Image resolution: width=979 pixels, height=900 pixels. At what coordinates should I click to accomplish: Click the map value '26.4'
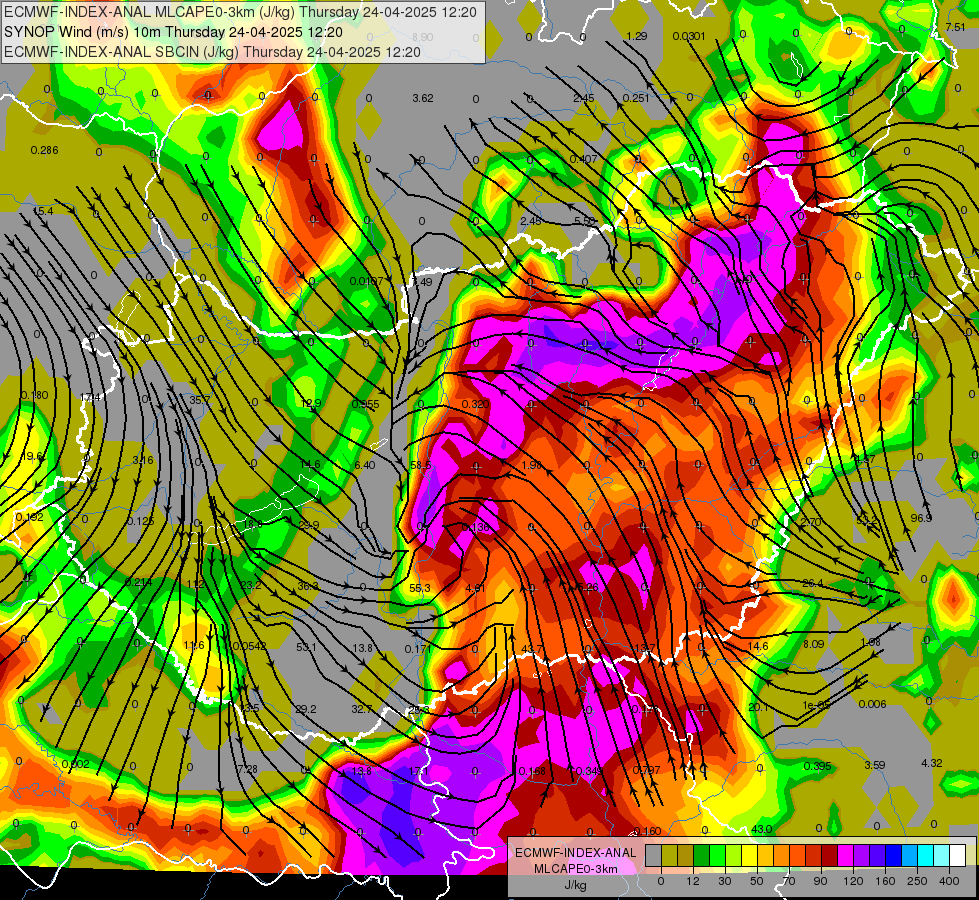[x=812, y=583]
